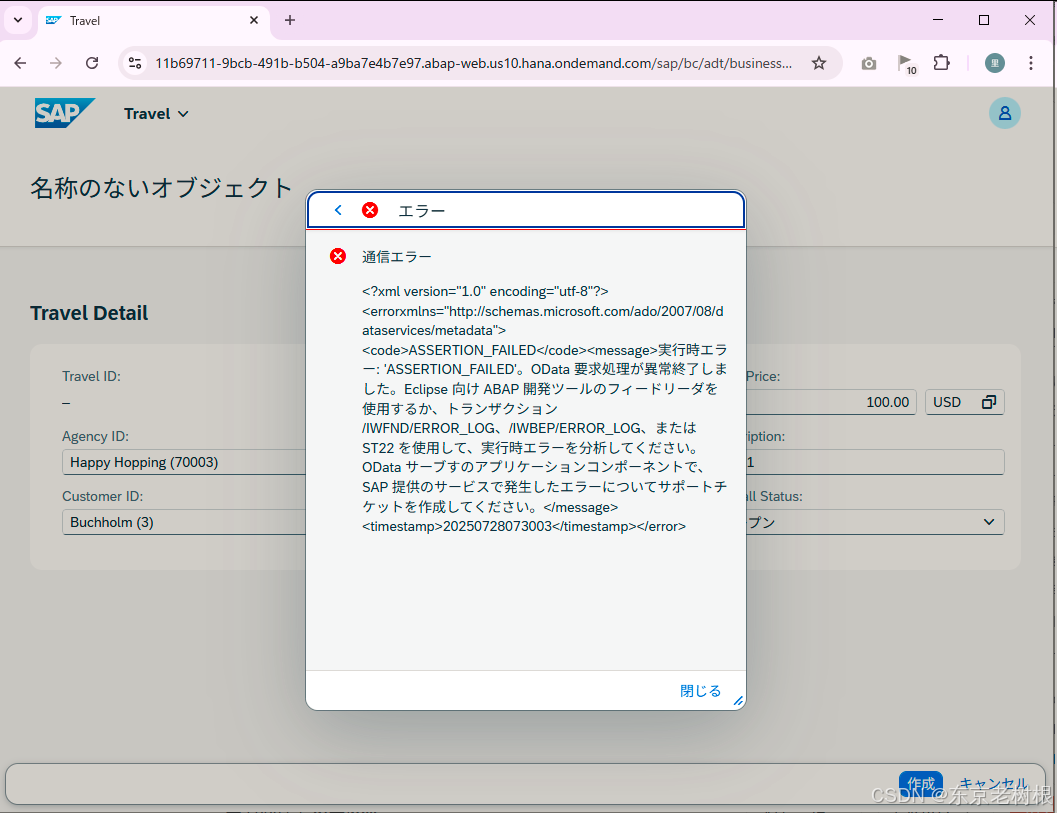Click the address bar URL
Screen dimensions: 1057x813
tap(473, 63)
